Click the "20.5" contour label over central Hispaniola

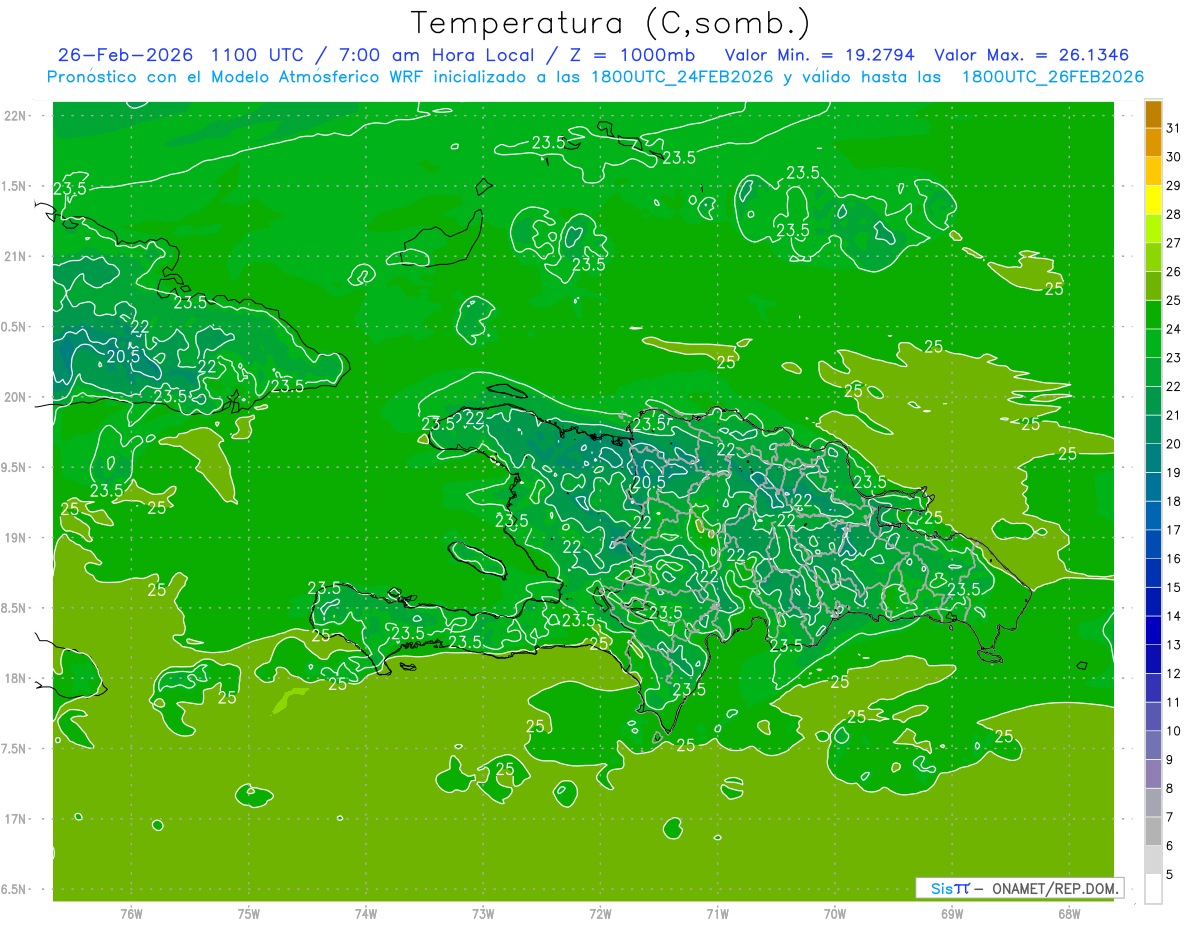coord(649,483)
